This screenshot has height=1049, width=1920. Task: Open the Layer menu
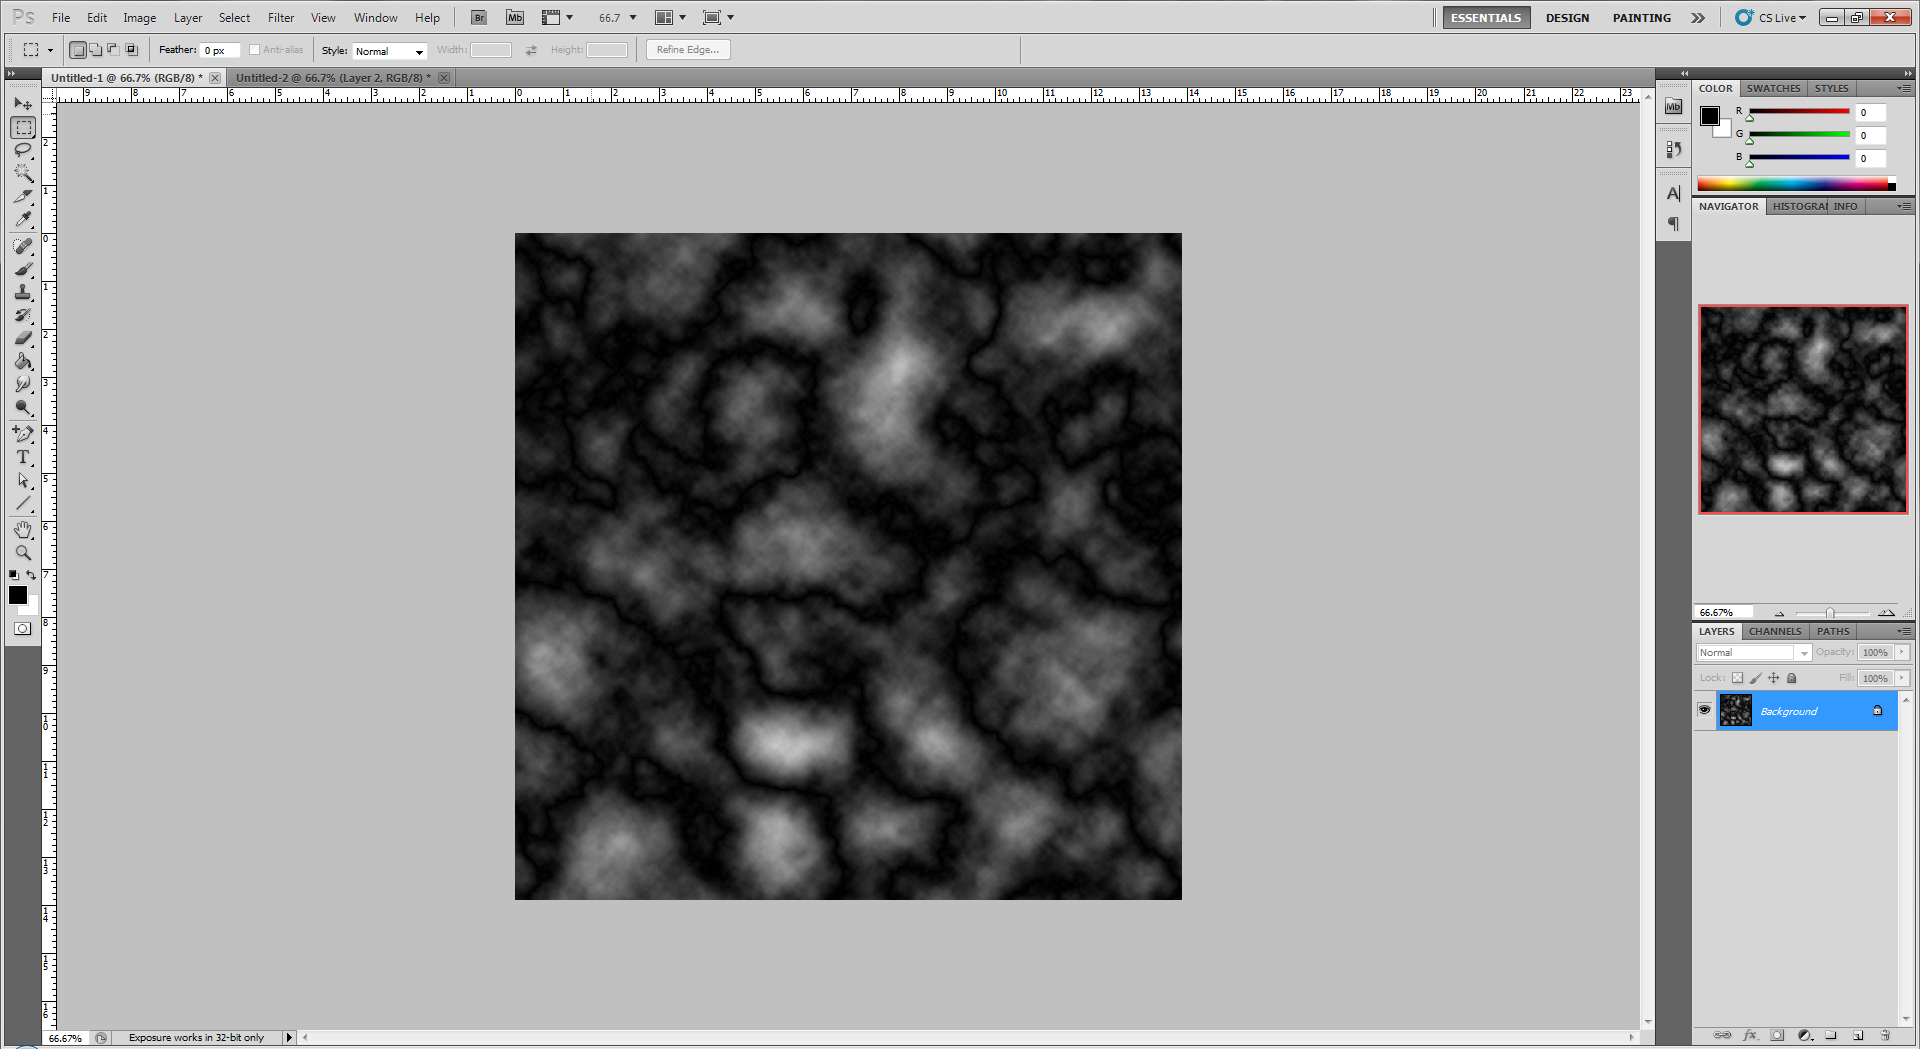188,18
